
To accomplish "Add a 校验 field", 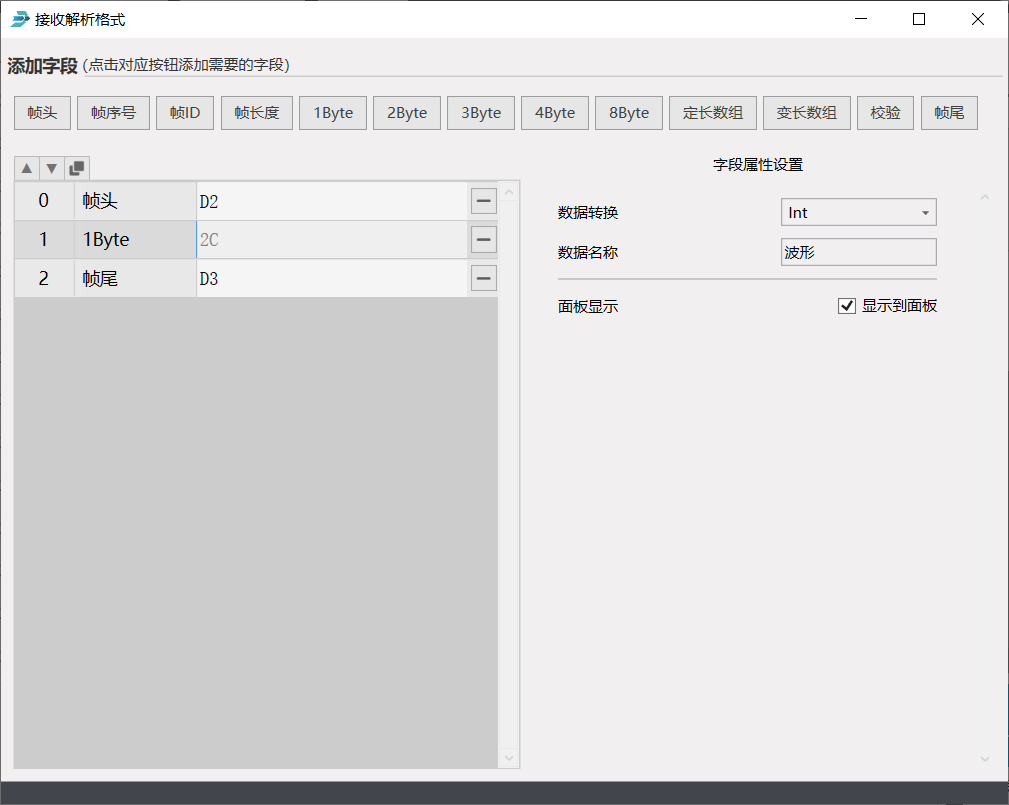I will tap(885, 113).
